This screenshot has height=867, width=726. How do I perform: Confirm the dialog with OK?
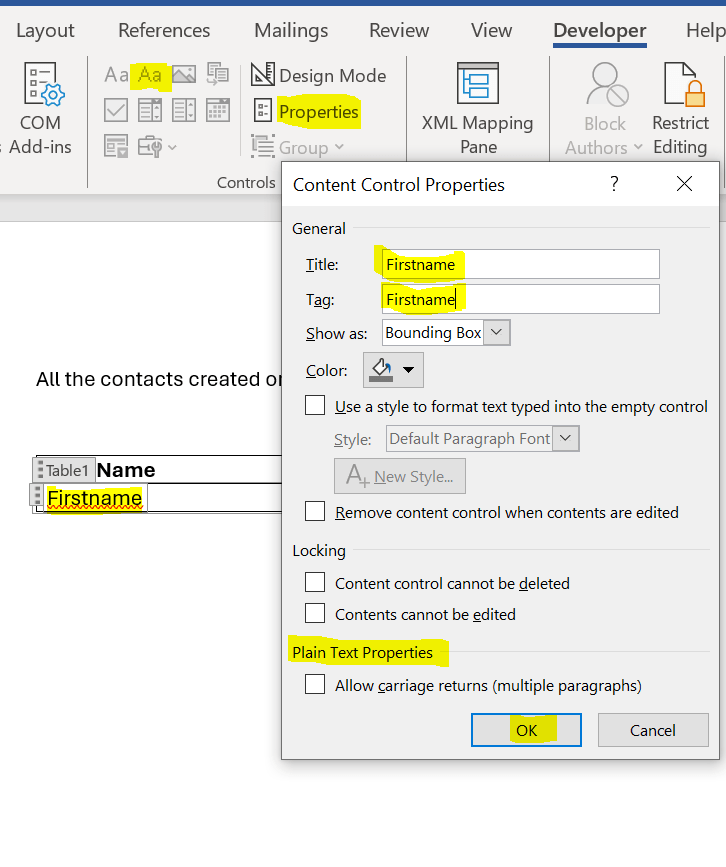[526, 730]
